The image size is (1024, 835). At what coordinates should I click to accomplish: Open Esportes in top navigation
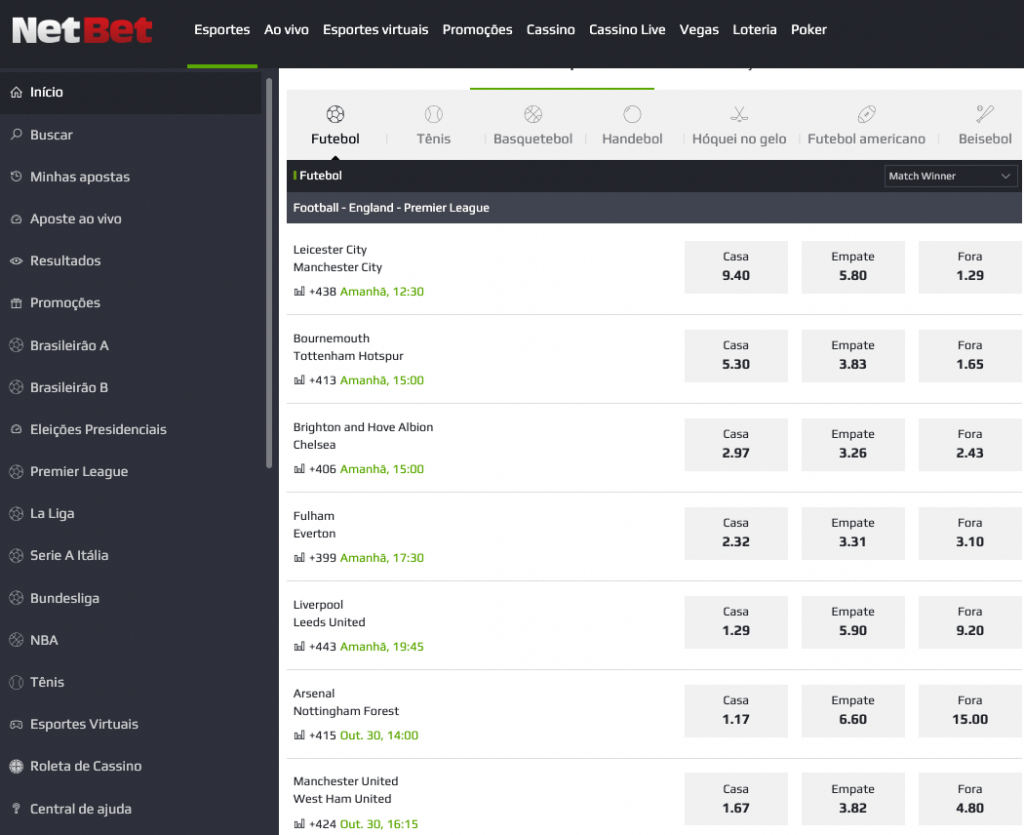(x=222, y=29)
